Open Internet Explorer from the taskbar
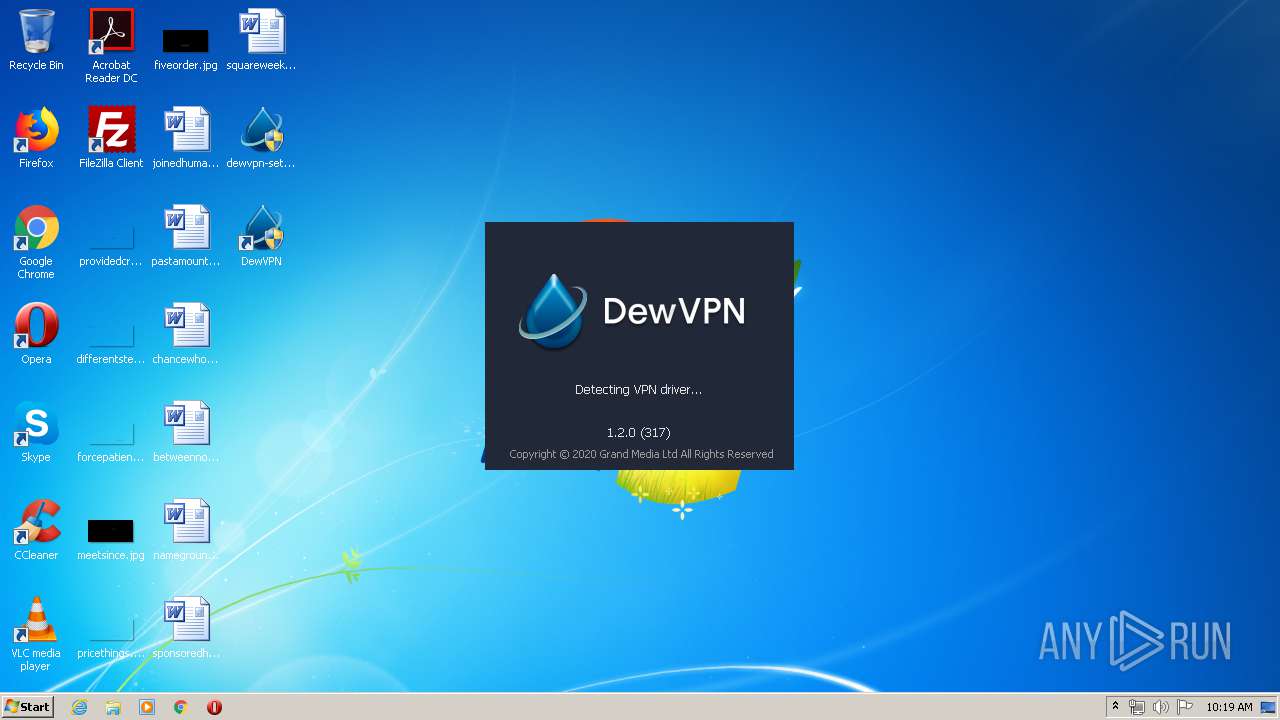 [79, 707]
